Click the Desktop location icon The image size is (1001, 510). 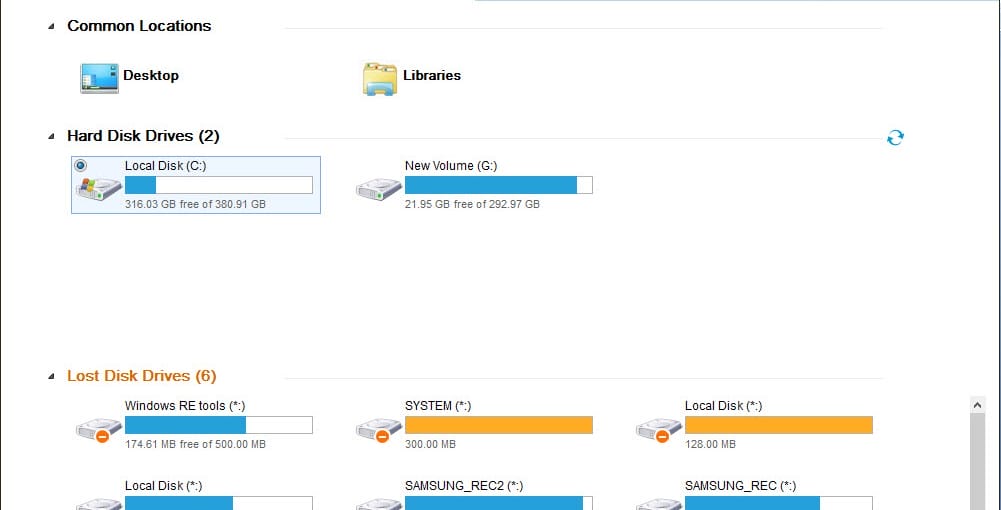click(x=99, y=77)
